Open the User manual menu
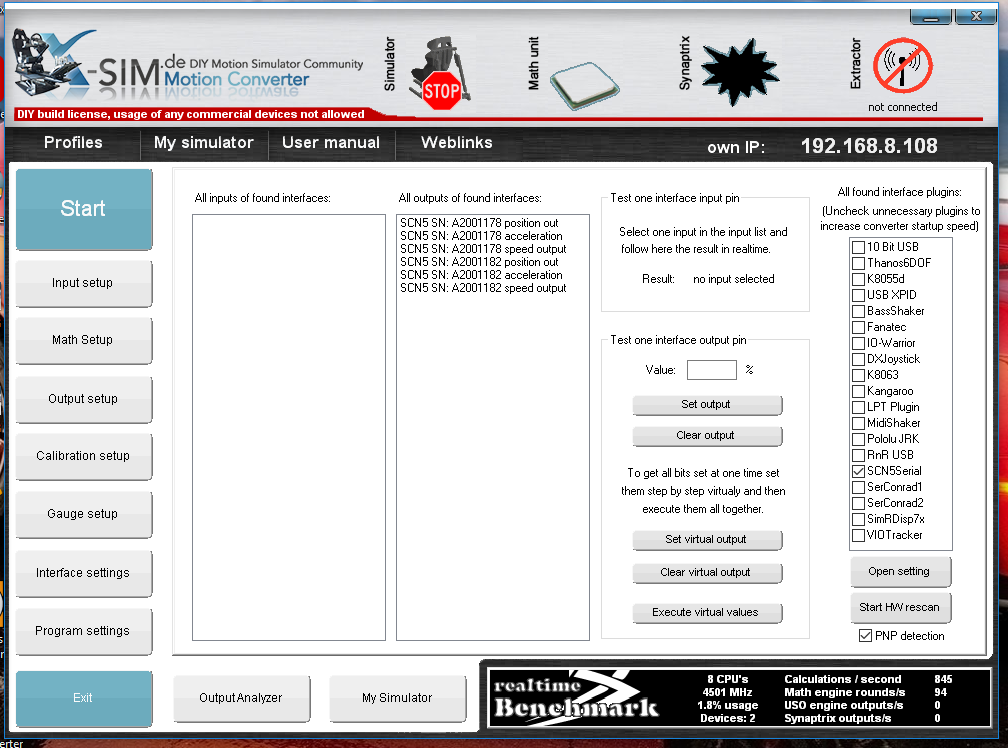 coord(331,143)
